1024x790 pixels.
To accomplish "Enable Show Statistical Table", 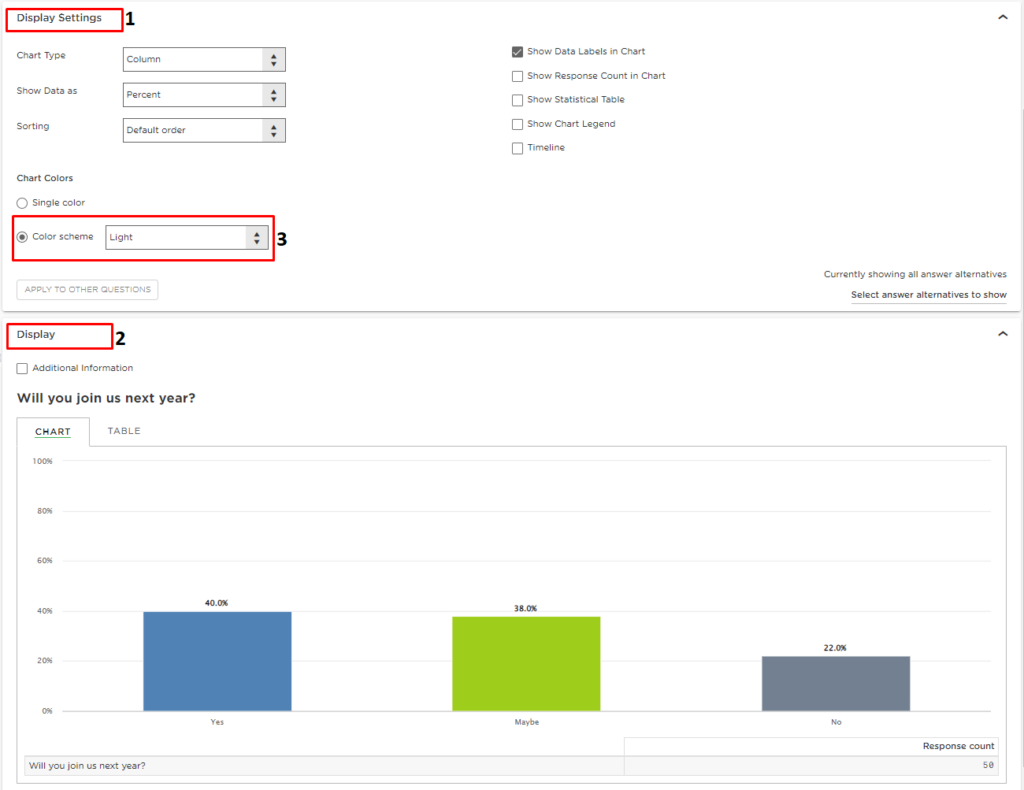I will tap(517, 99).
